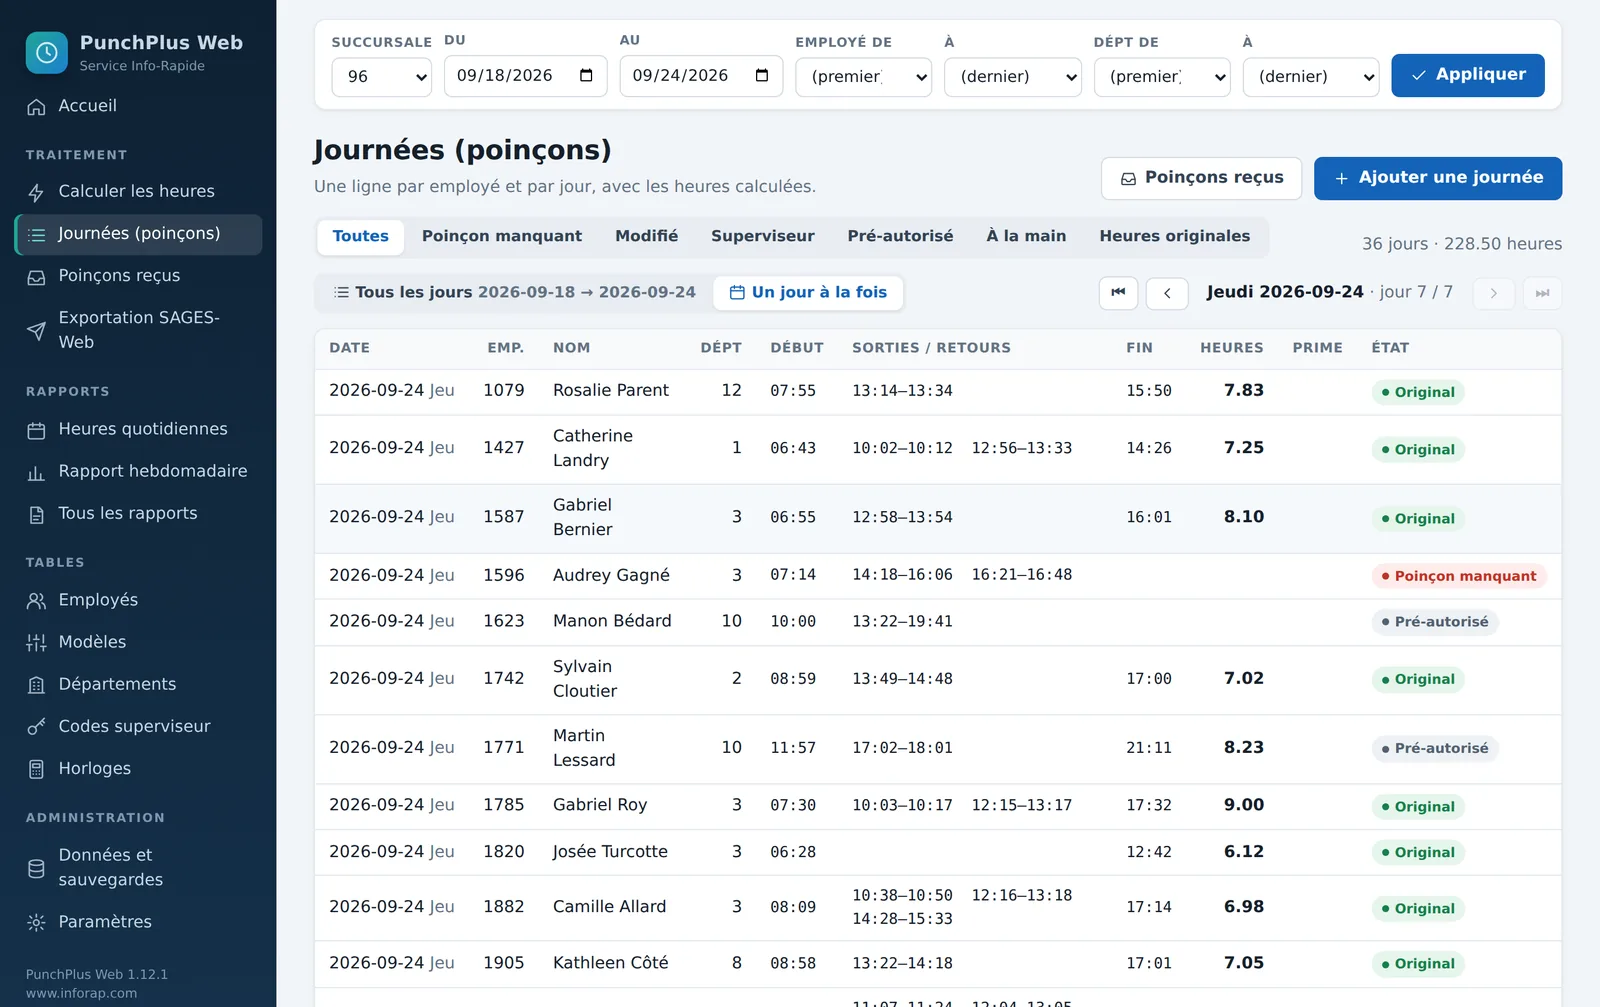Image resolution: width=1600 pixels, height=1007 pixels.
Task: Open www.inforap.com link in sidebar footer
Action: point(81,993)
